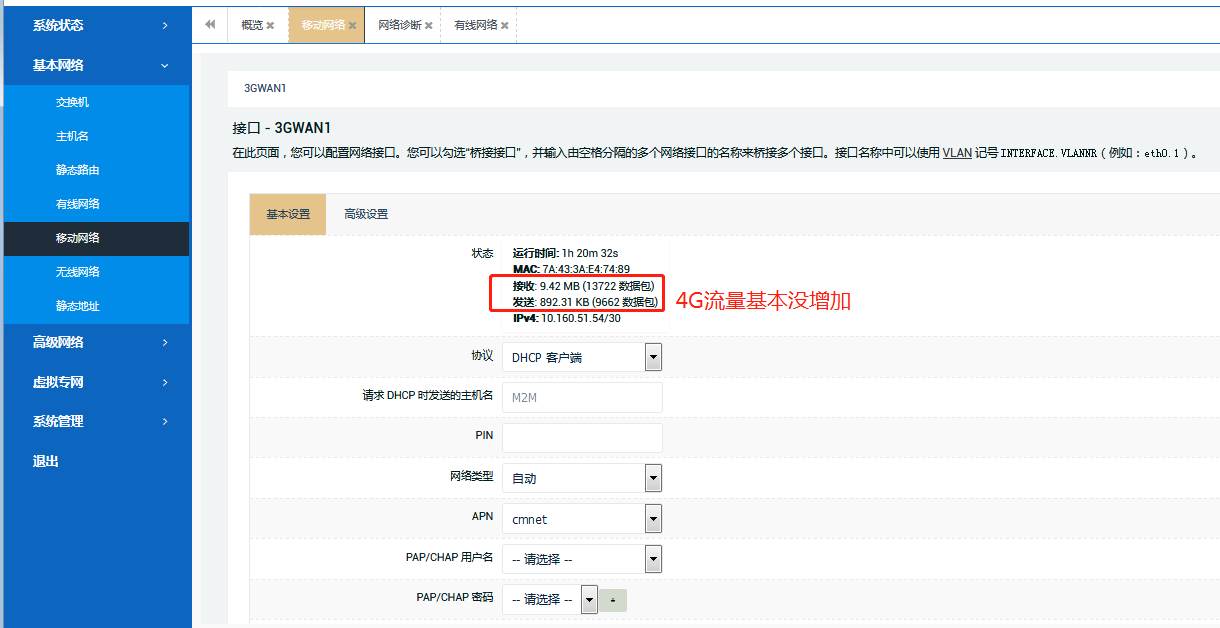This screenshot has width=1220, height=628.
Task: Close the 网络诊断 tab with its x icon
Action: point(430,26)
